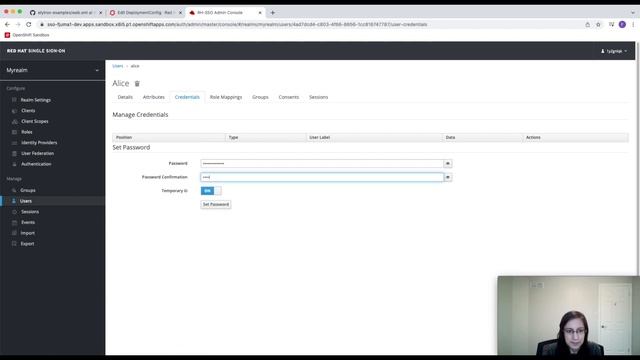The height and width of the screenshot is (360, 640).
Task: Open the Attributes tab
Action: pos(153,97)
